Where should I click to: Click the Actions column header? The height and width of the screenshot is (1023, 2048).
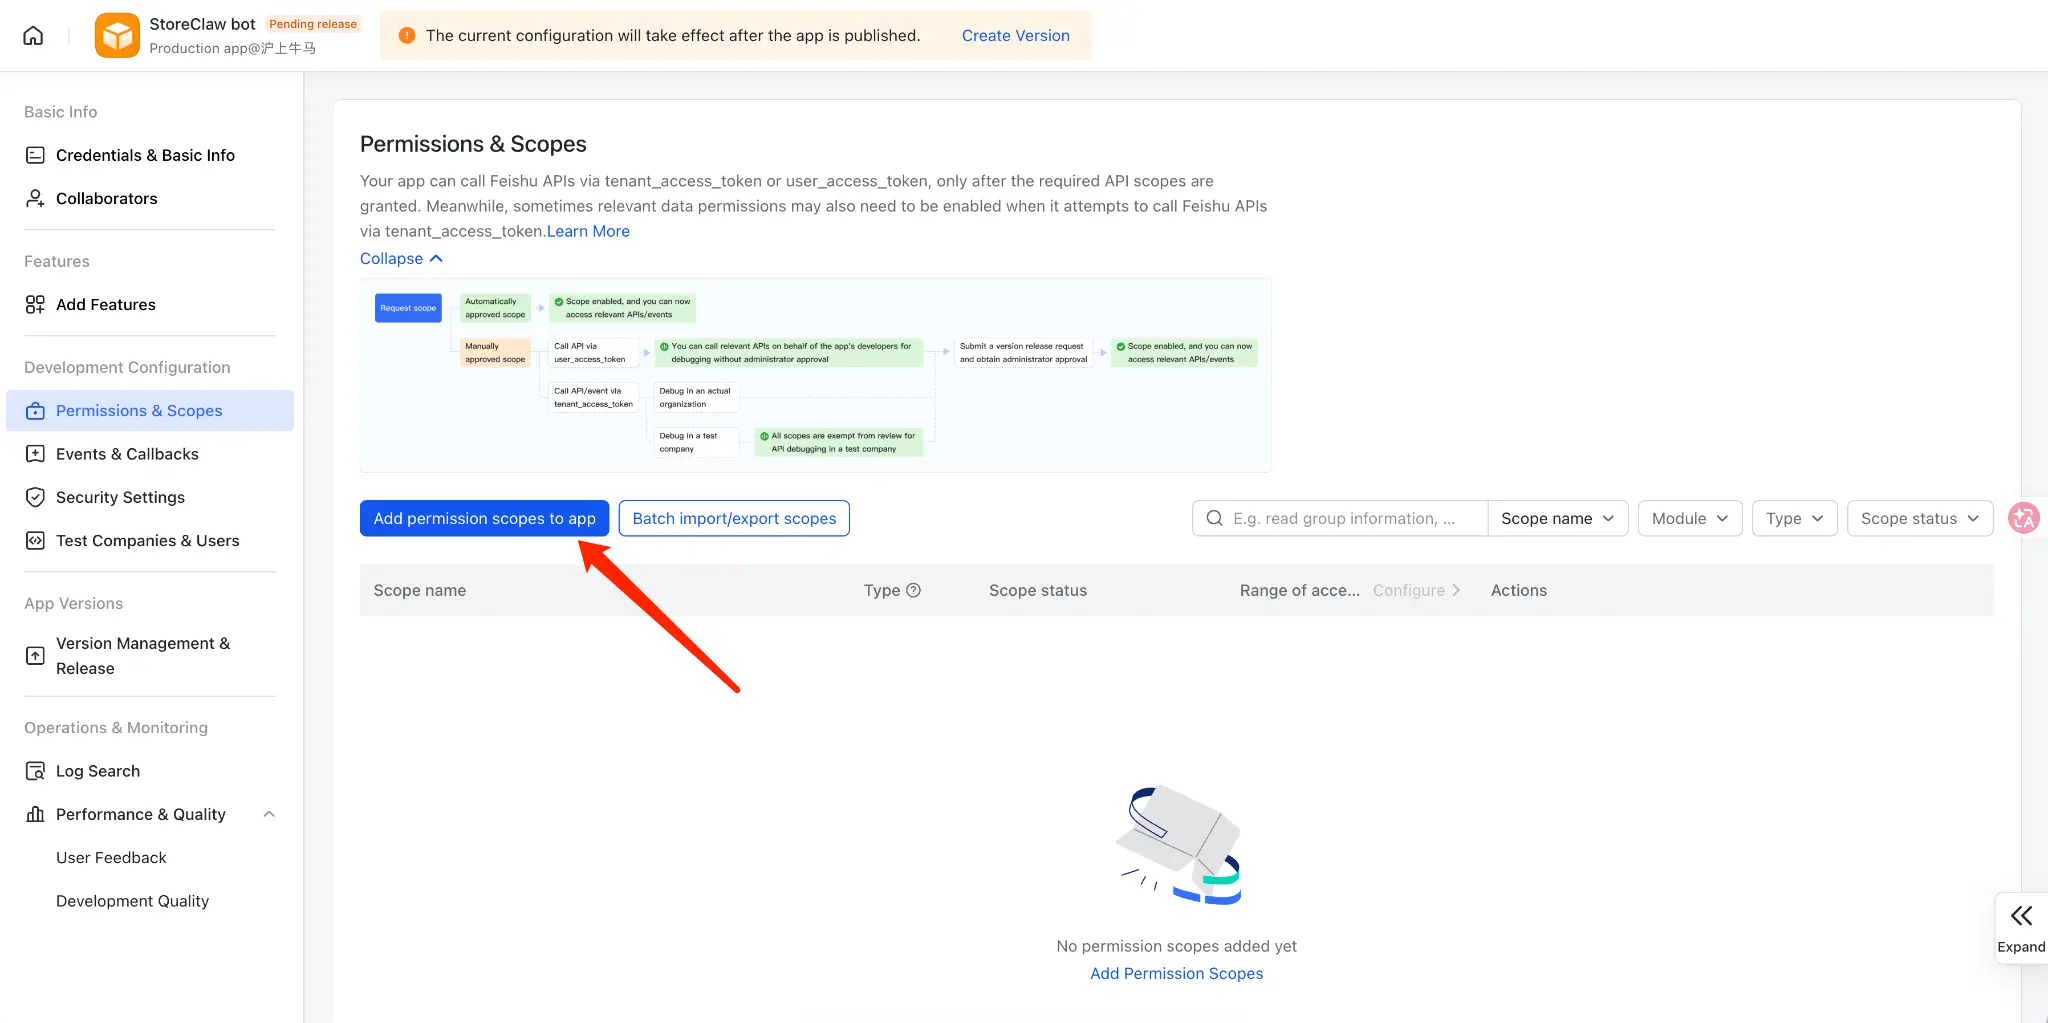1519,590
